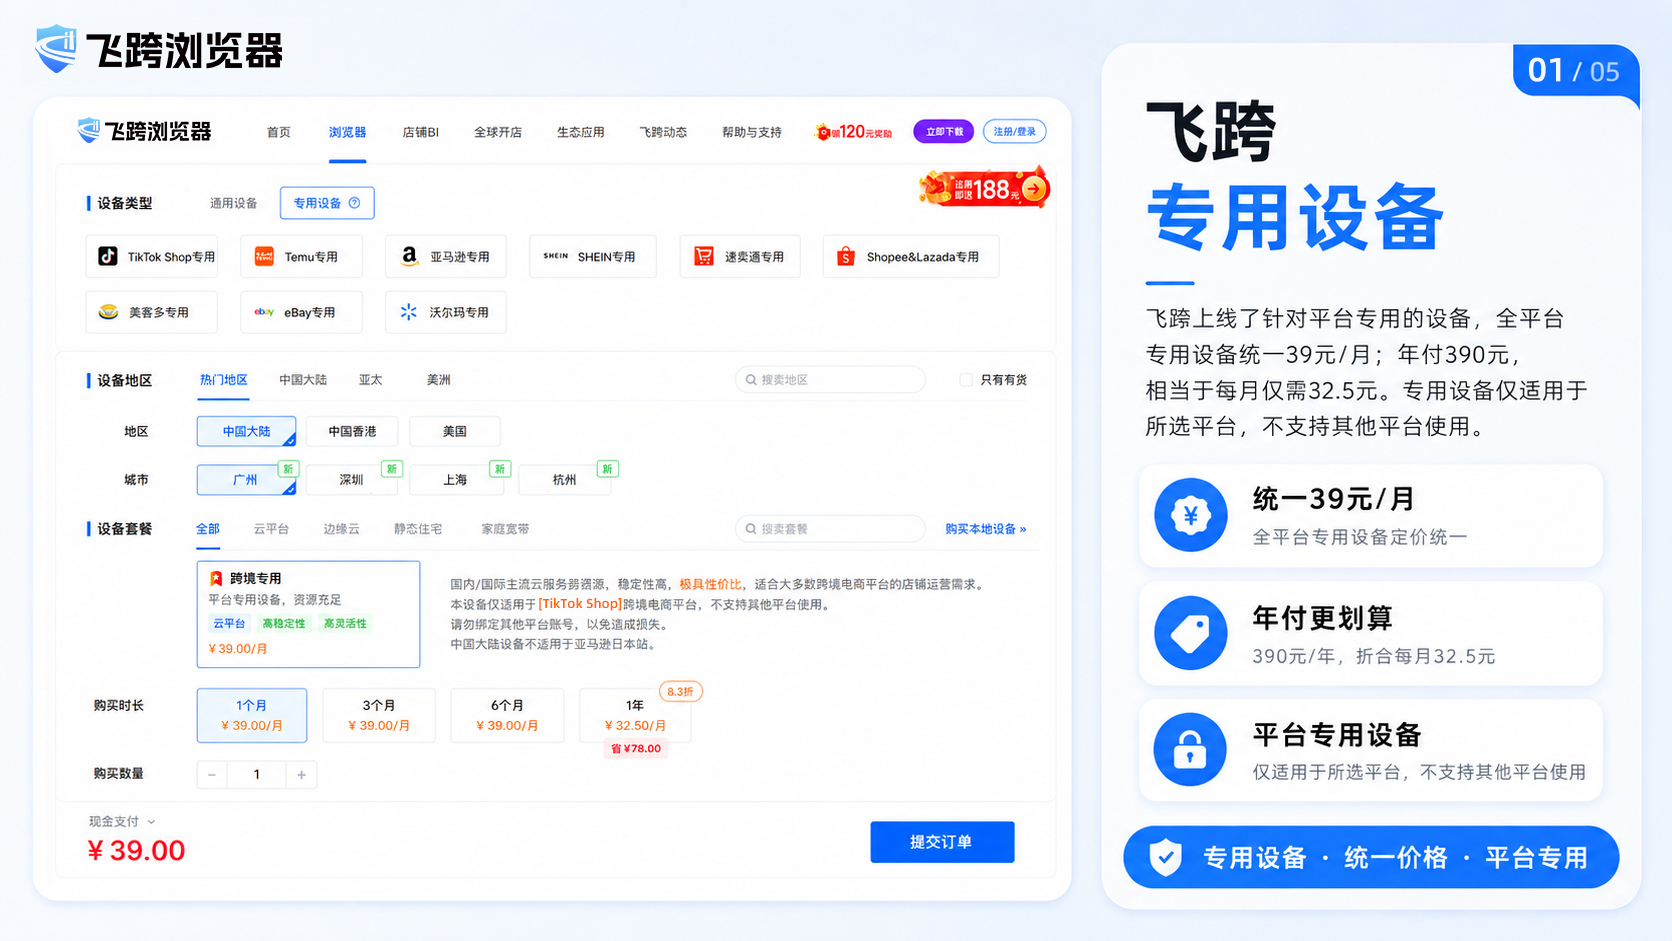The width and height of the screenshot is (1672, 941).
Task: Switch to the 边缘云 package tab
Action: [x=341, y=529]
